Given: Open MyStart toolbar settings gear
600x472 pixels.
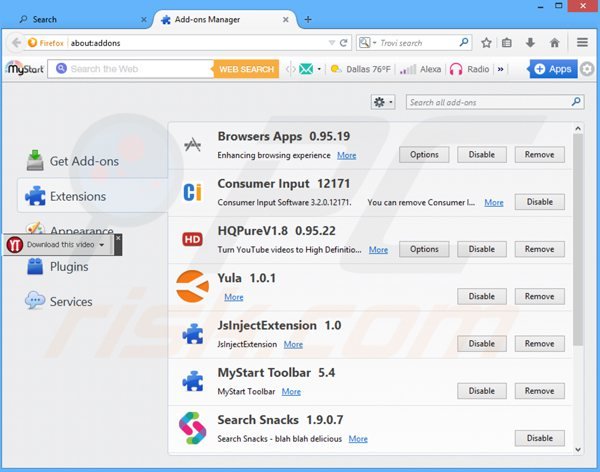Looking at the screenshot, I should [587, 69].
